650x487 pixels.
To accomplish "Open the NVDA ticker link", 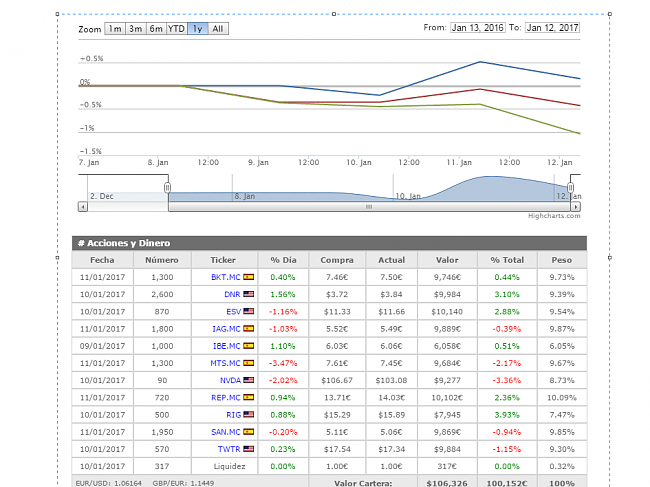I will [x=230, y=380].
